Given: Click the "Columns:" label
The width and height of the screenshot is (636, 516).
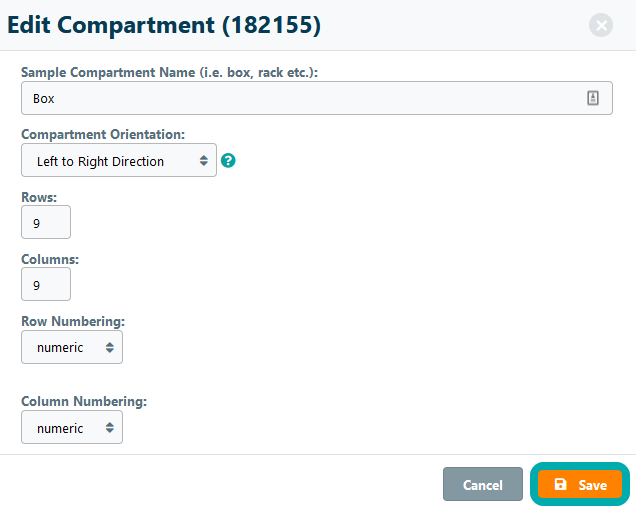Looking at the screenshot, I should 50,259.
